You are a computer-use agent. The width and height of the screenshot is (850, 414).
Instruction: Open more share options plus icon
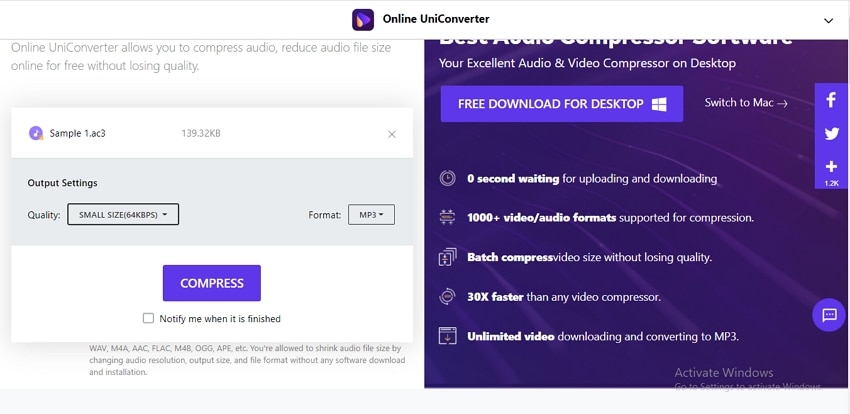click(x=832, y=166)
